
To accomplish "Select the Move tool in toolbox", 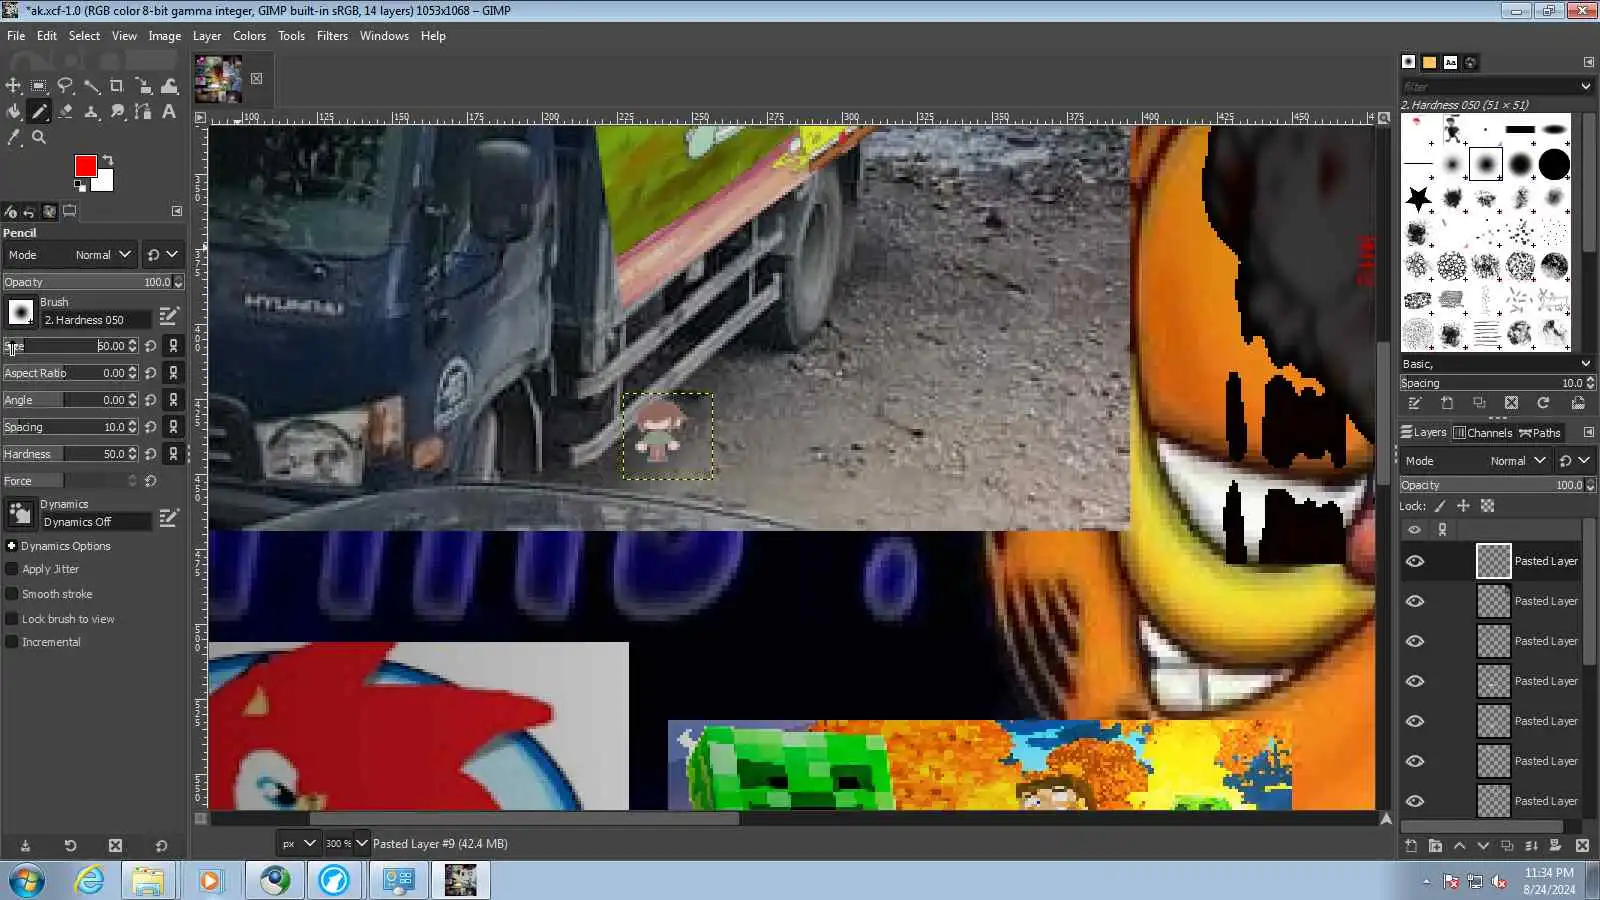I will pos(13,86).
